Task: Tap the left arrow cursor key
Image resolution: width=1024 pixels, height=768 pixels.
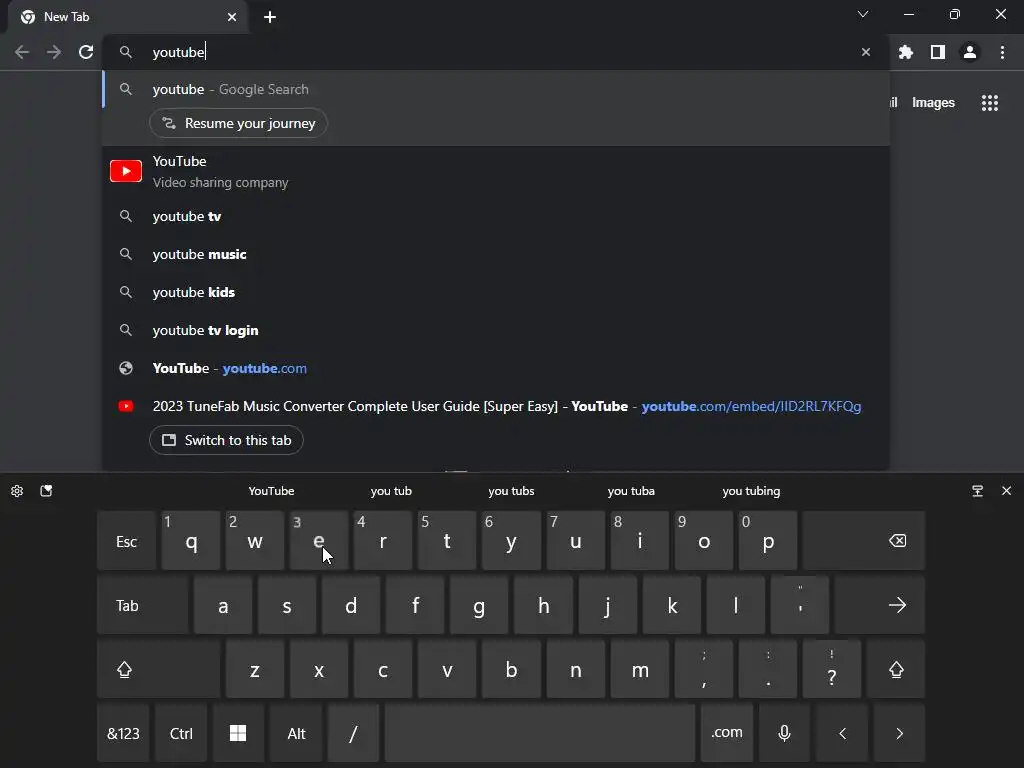Action: click(x=842, y=733)
